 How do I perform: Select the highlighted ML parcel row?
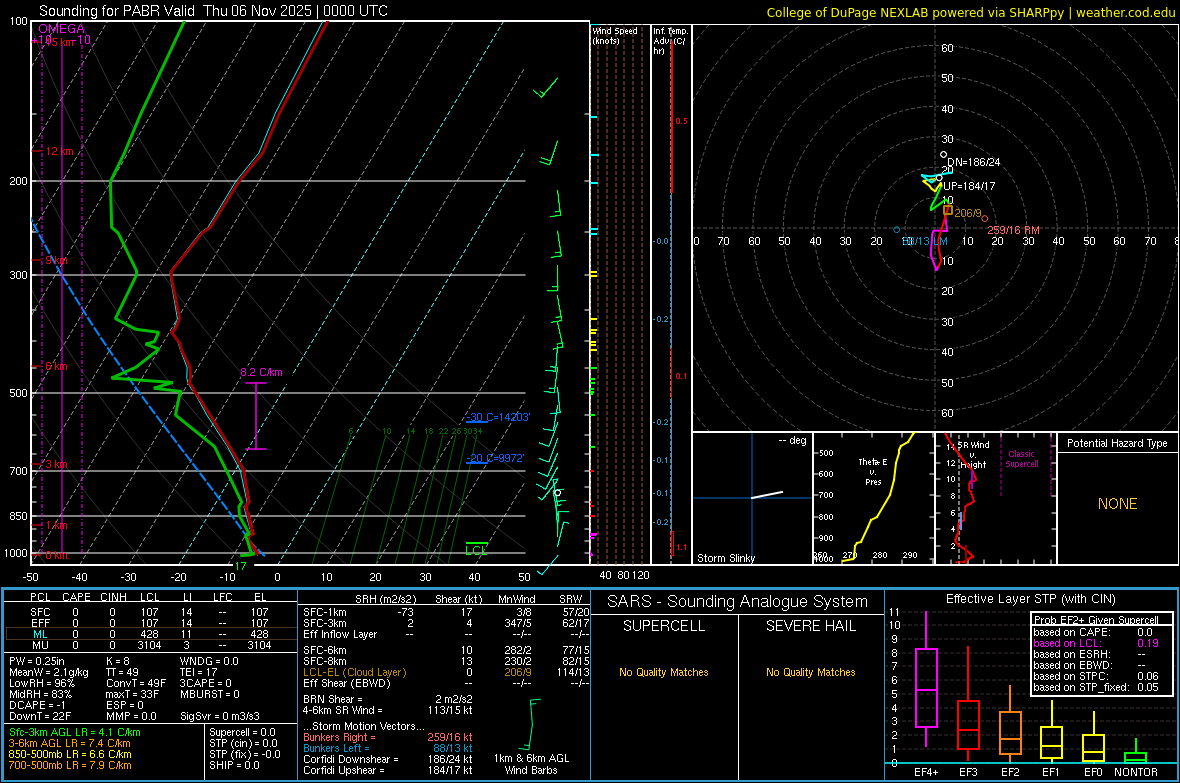coord(151,634)
